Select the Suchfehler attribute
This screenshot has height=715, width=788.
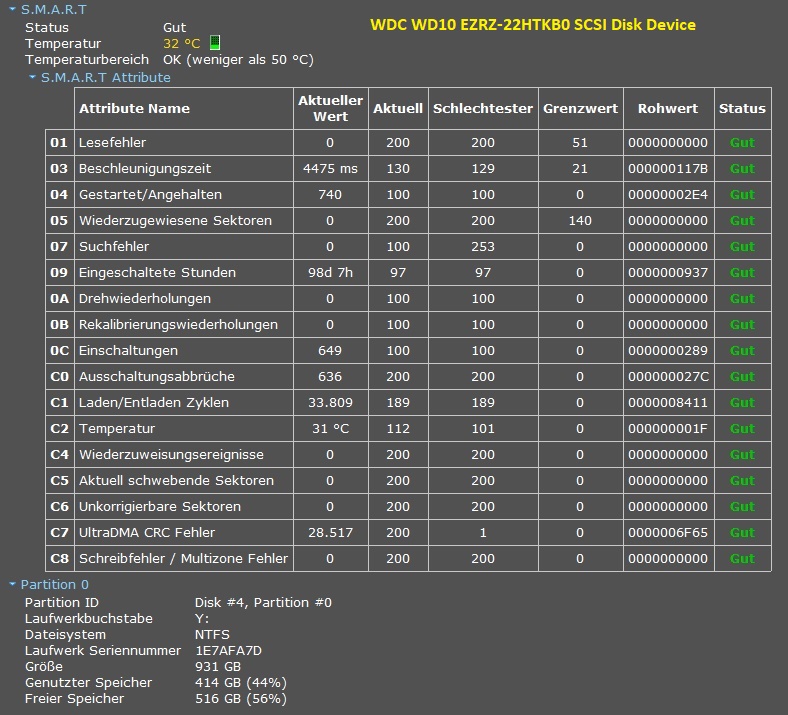tap(114, 247)
